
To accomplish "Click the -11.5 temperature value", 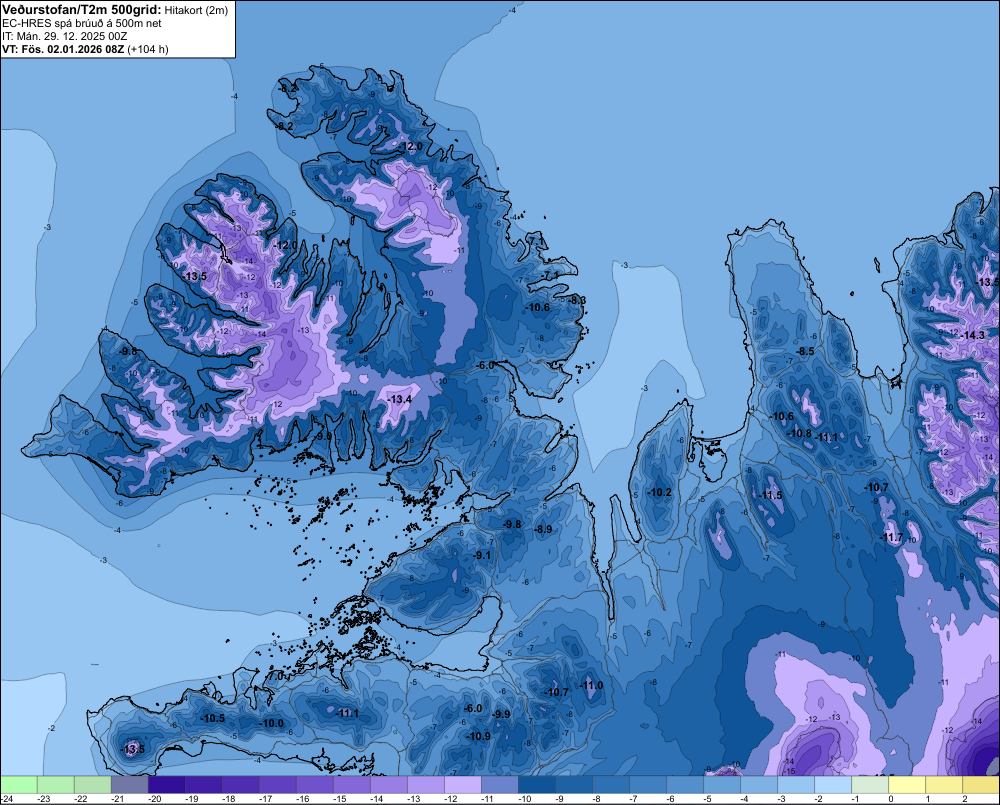I will click(x=771, y=496).
